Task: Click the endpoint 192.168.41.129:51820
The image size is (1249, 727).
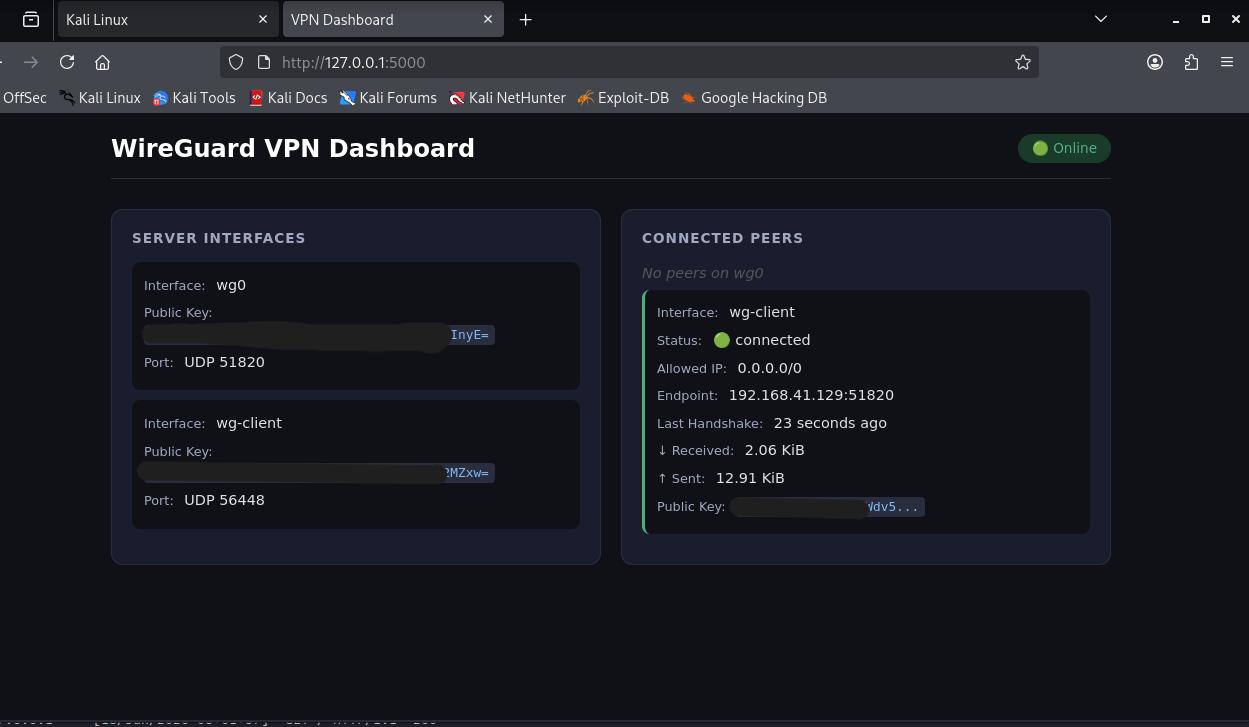Action: [811, 395]
